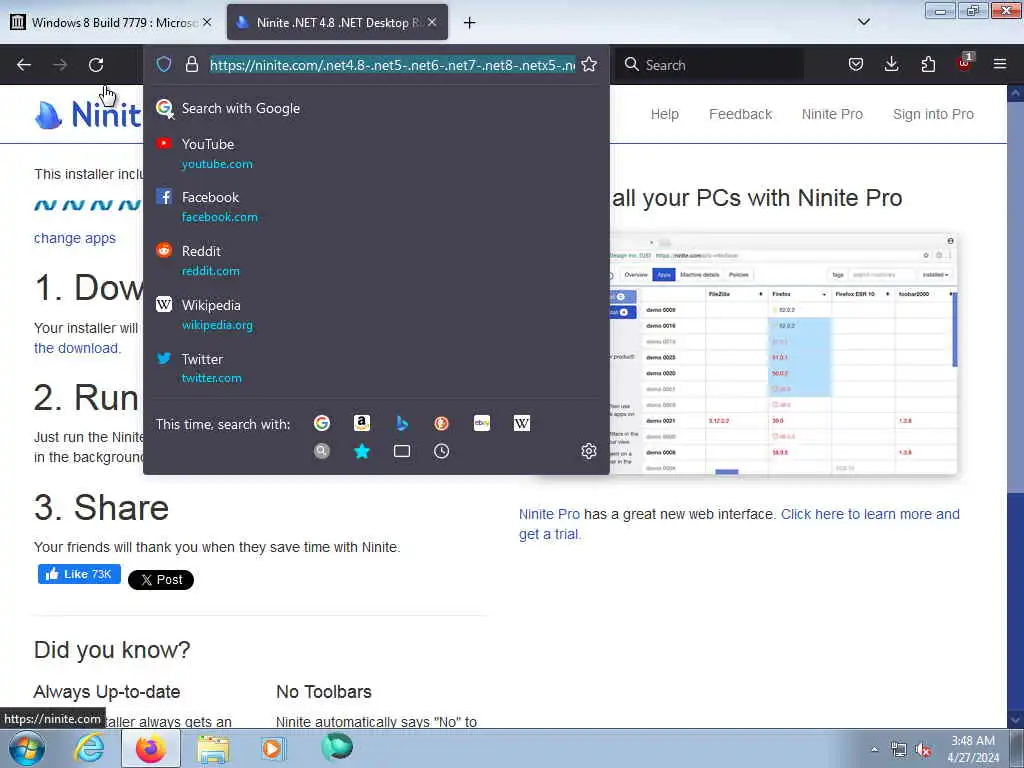The width and height of the screenshot is (1024, 768).
Task: Click the Ninite logo
Action: tap(88, 115)
